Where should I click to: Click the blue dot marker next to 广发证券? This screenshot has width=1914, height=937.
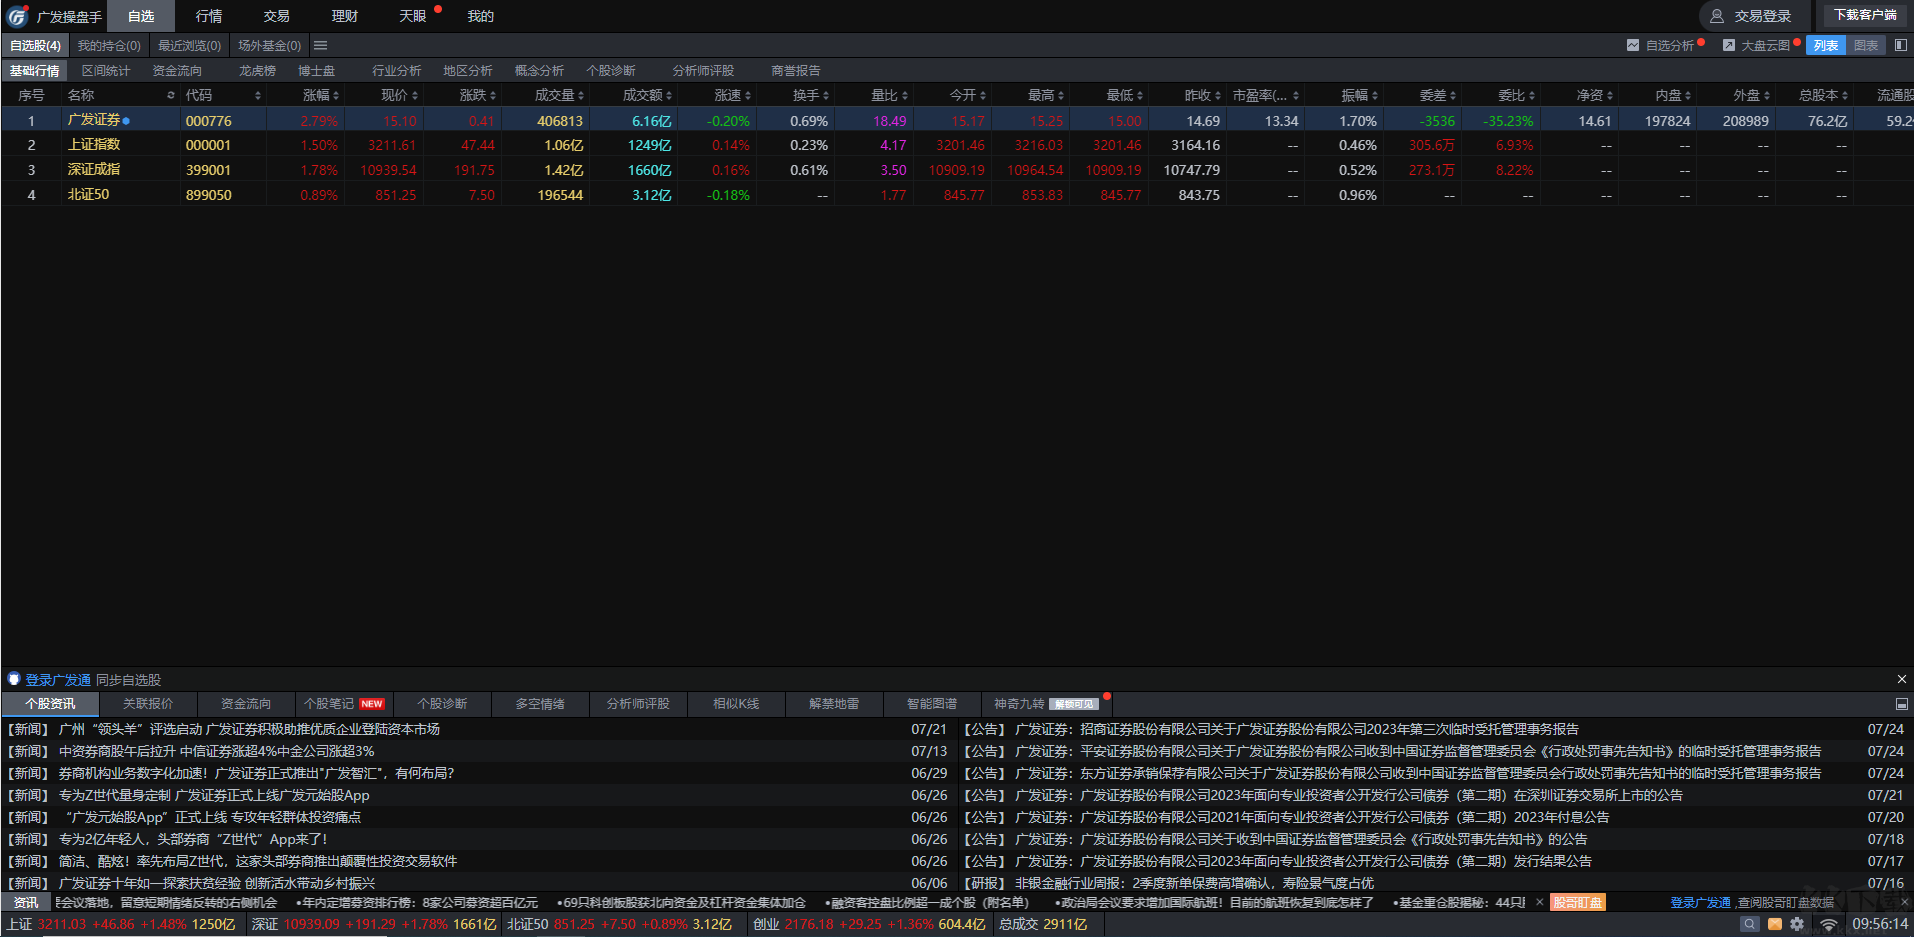click(x=126, y=121)
